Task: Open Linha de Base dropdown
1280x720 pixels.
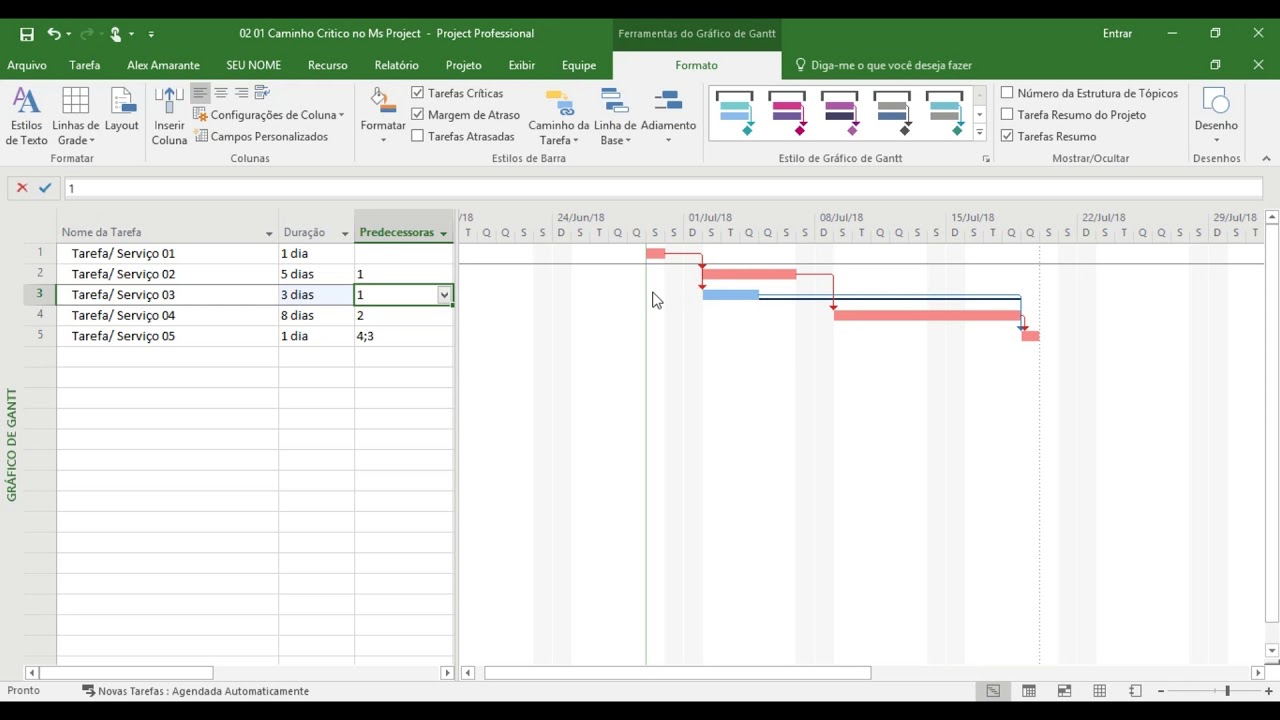Action: coord(615,117)
